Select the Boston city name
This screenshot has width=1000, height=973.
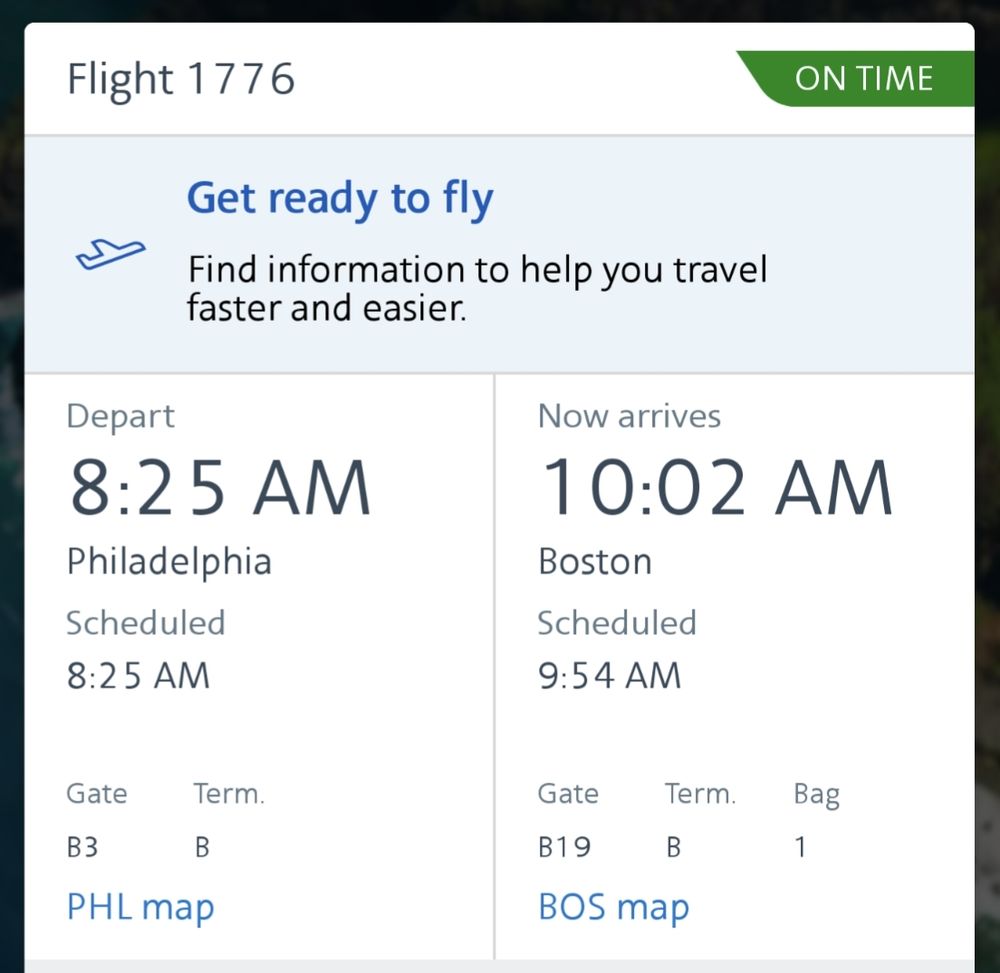pyautogui.click(x=595, y=561)
